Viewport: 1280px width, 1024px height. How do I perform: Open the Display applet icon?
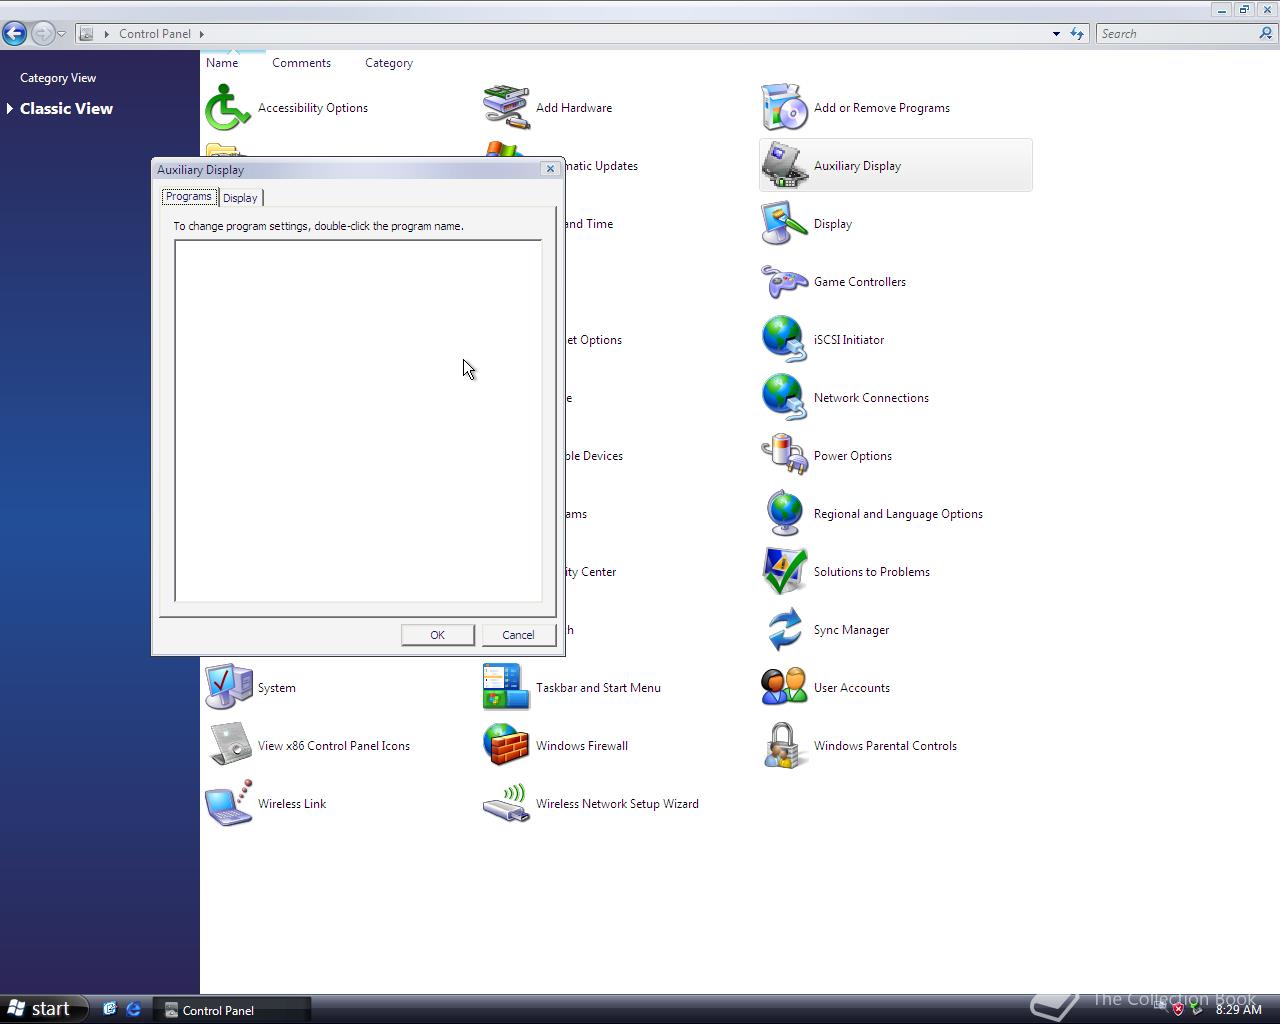pyautogui.click(x=784, y=224)
